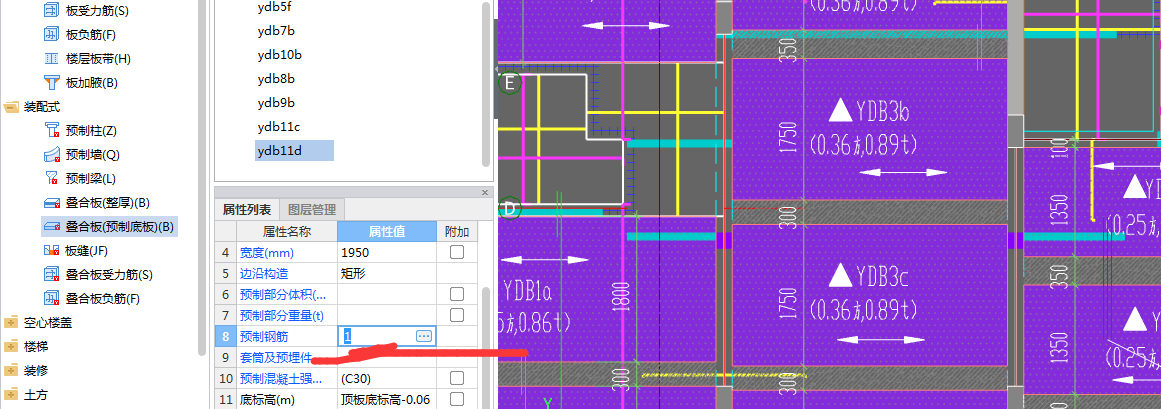The image size is (1161, 409).
Task: Expand the 土方 folder node
Action: [x=11, y=394]
